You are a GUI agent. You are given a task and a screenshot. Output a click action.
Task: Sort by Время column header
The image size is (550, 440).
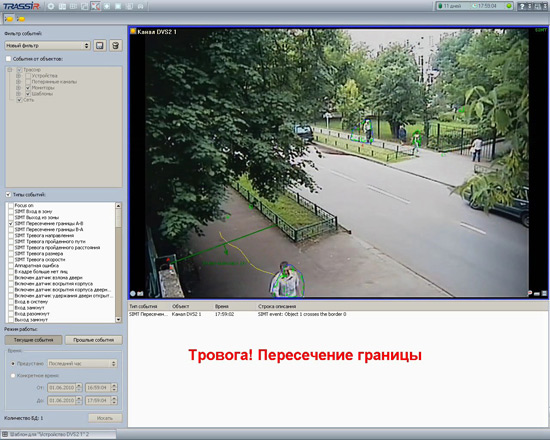coord(222,306)
